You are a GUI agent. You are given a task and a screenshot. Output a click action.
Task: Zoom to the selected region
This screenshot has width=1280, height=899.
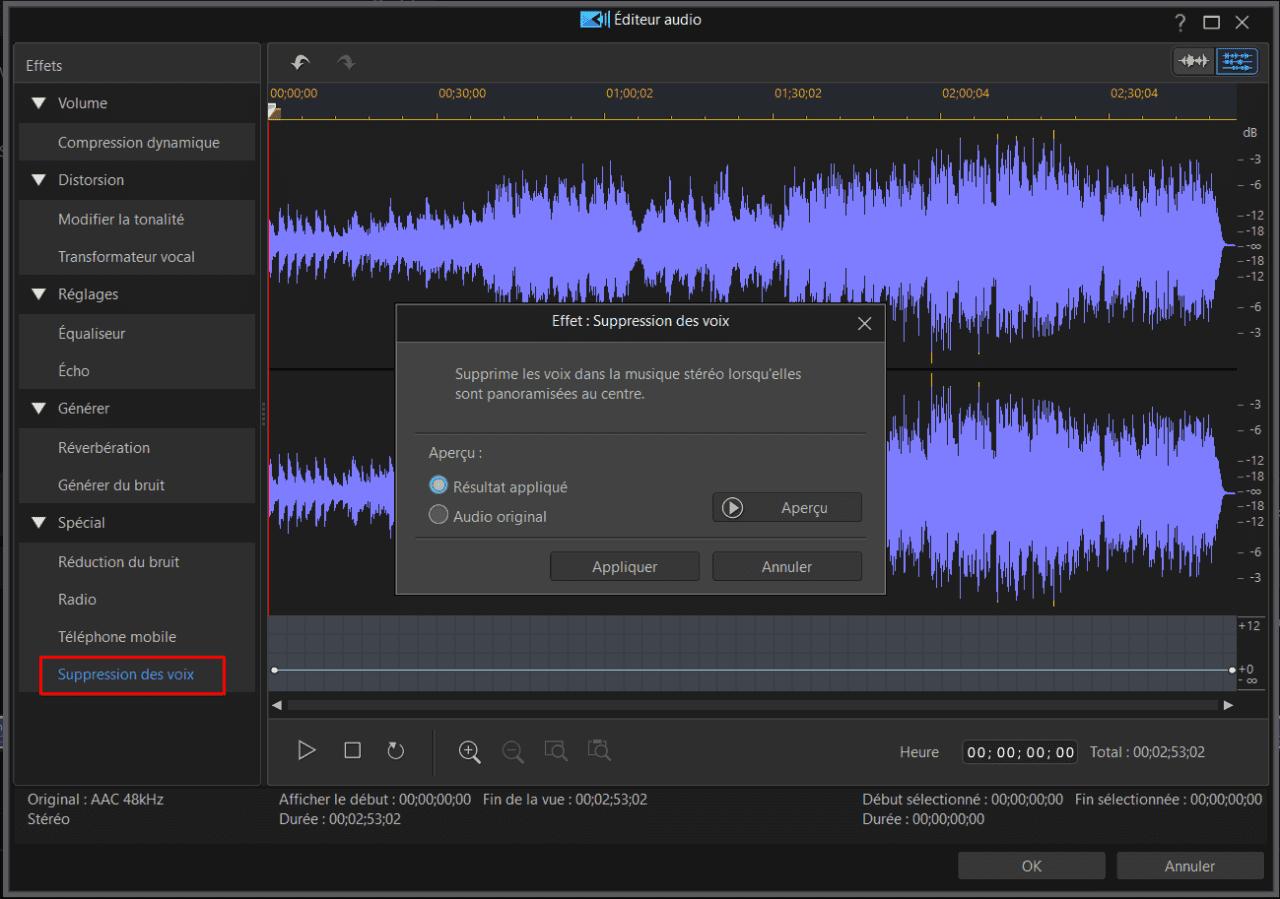point(556,751)
